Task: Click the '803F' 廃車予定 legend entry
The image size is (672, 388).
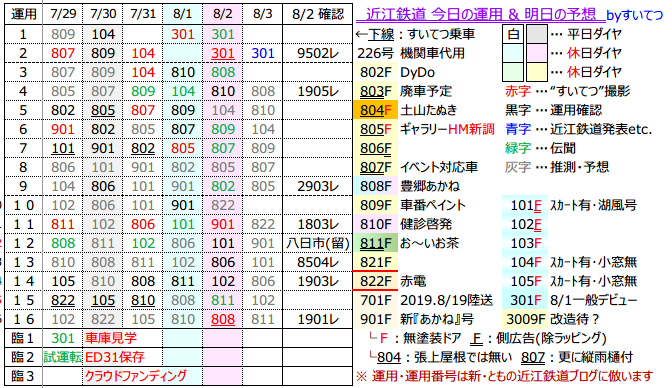Action: pyautogui.click(x=375, y=91)
